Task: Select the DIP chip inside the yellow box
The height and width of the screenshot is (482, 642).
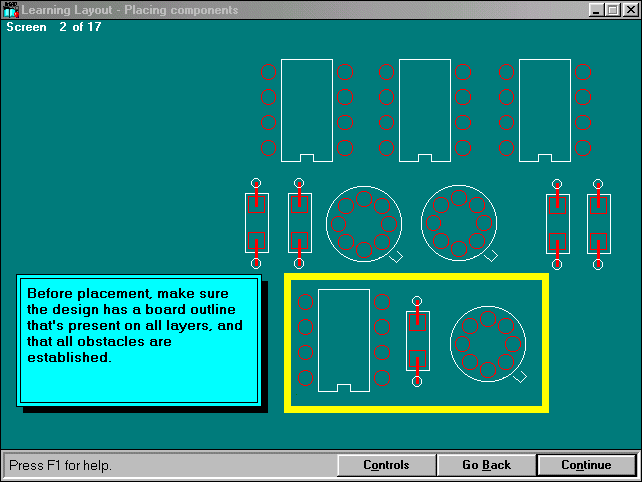Action: (344, 340)
